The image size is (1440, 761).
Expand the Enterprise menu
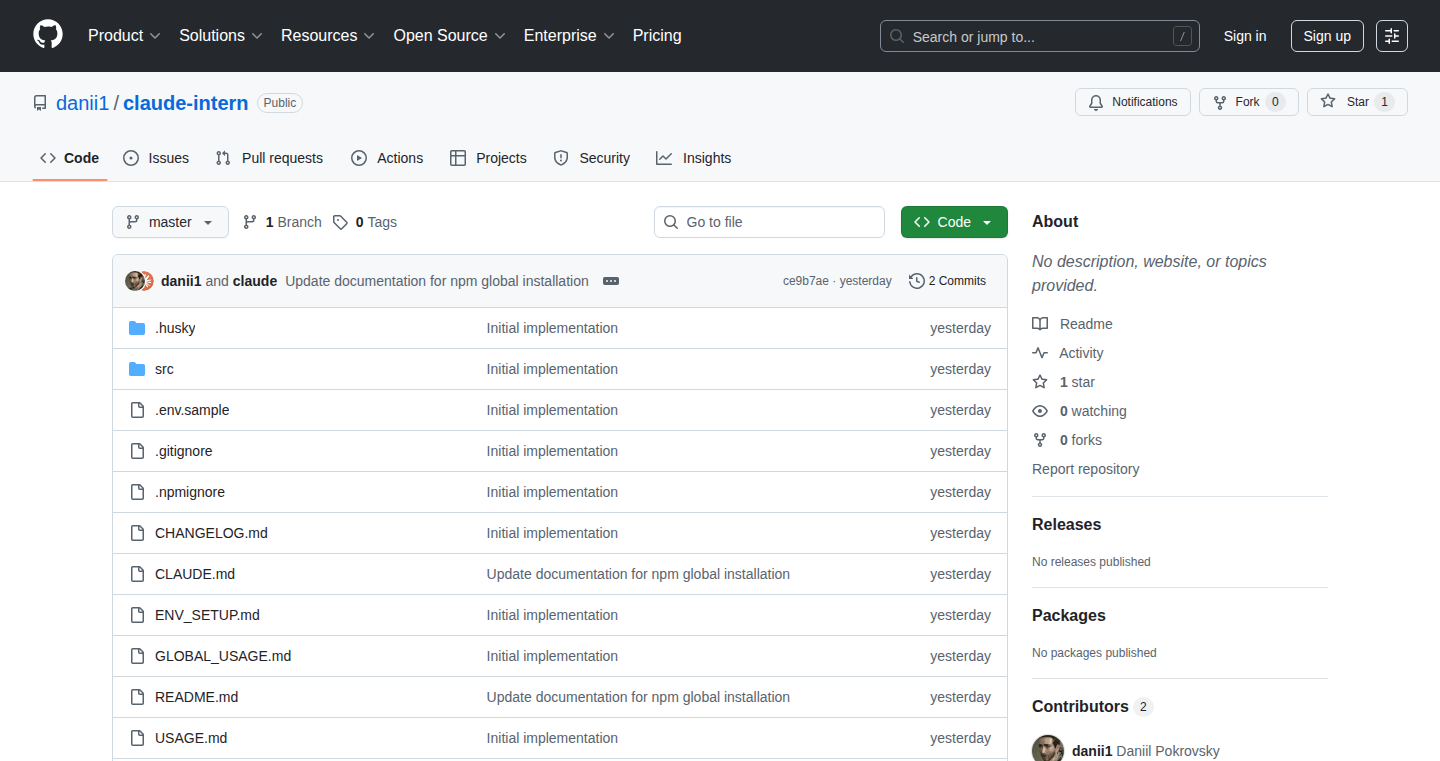click(569, 35)
